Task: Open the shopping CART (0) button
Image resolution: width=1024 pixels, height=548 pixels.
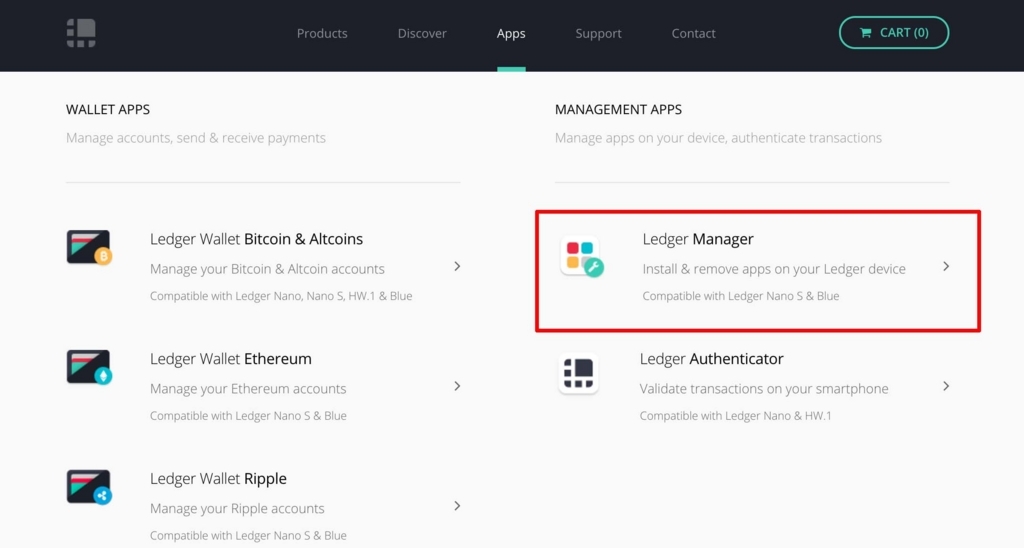Action: [894, 33]
